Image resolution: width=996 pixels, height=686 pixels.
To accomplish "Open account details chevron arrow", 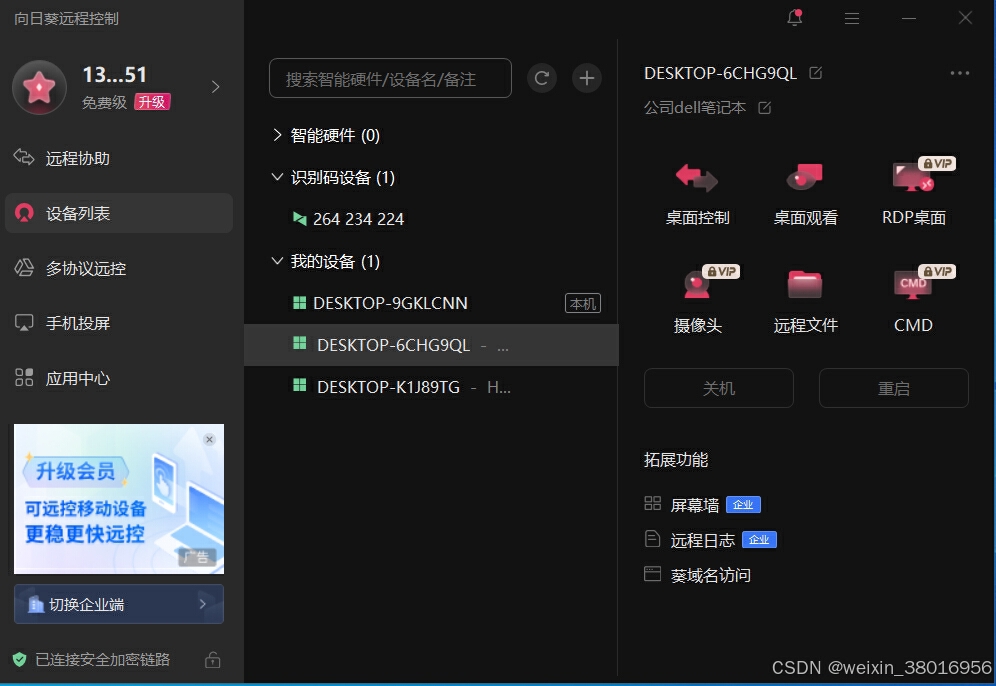I will pyautogui.click(x=215, y=87).
